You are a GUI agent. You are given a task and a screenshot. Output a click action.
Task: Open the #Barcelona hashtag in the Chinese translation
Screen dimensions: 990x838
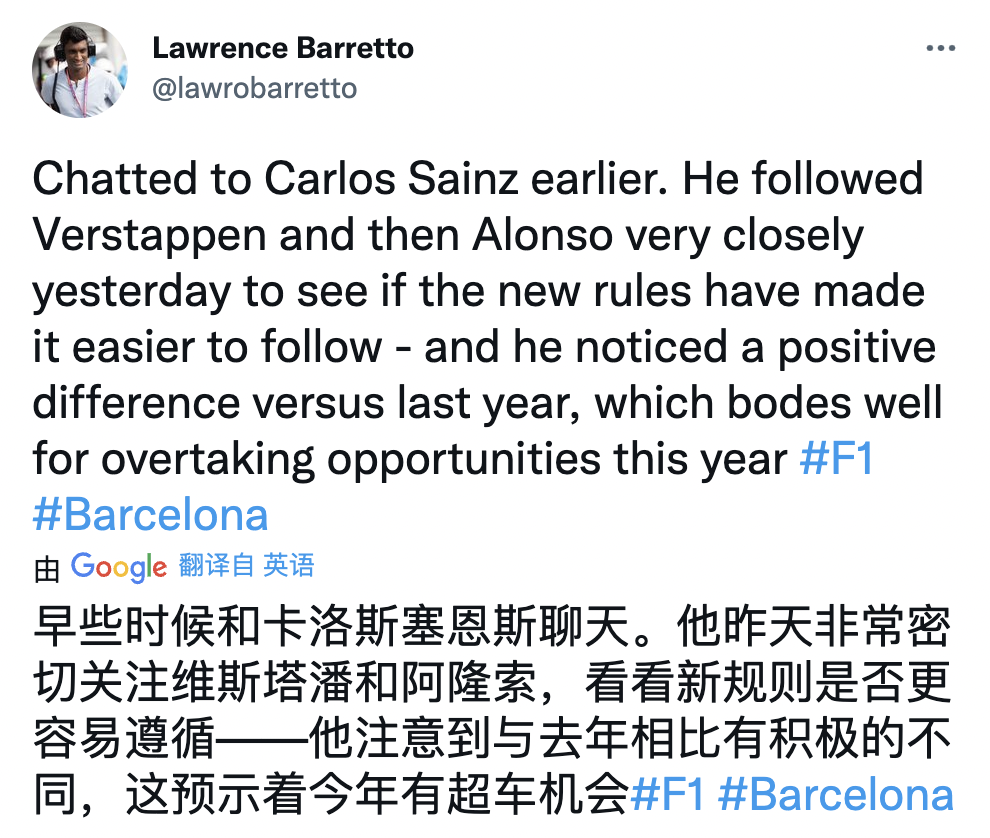[836, 795]
